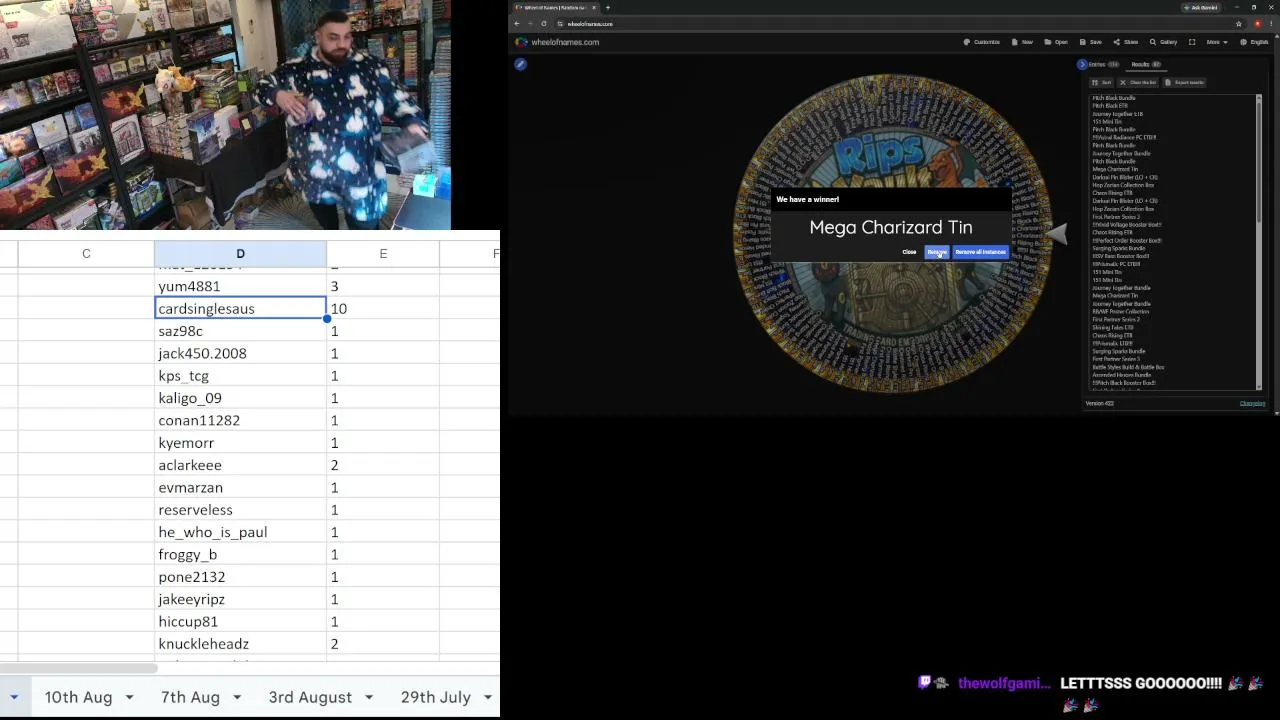
Task: Expand the 29th July tab dropdown arrow
Action: [x=488, y=697]
